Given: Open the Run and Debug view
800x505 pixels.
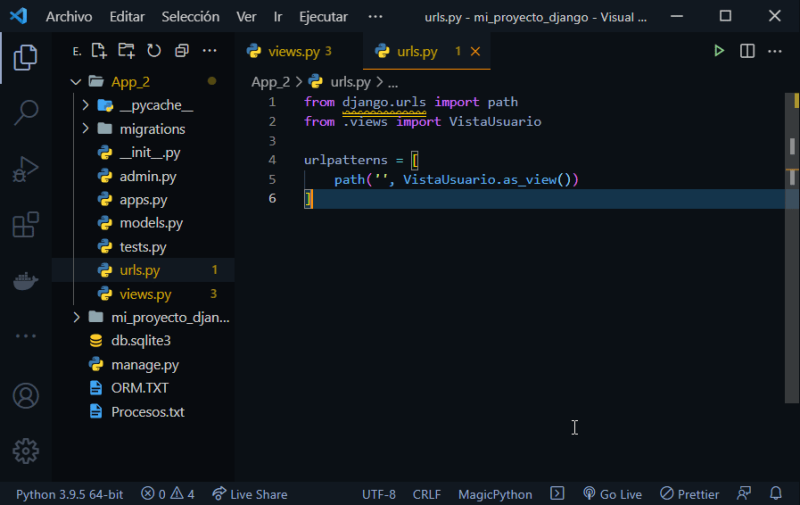Looking at the screenshot, I should click(26, 168).
